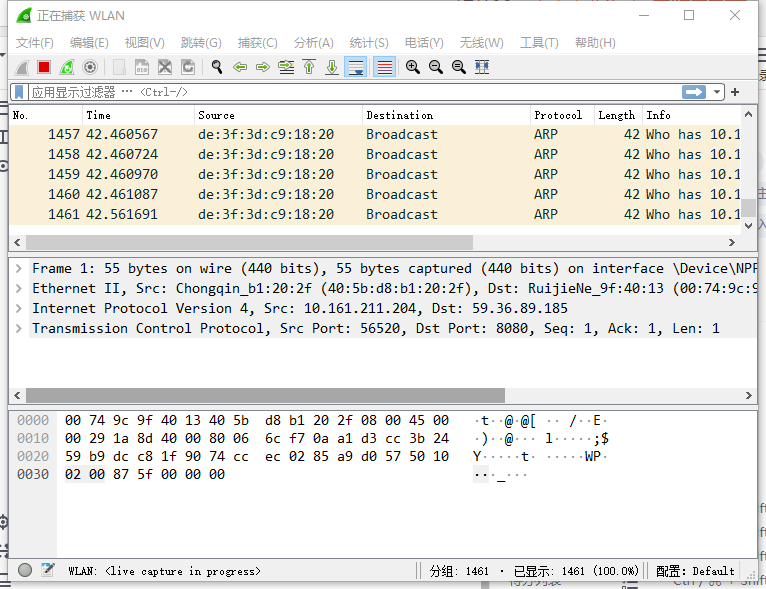This screenshot has height=589, width=766.
Task: Click the close capture file icon
Action: click(x=165, y=67)
